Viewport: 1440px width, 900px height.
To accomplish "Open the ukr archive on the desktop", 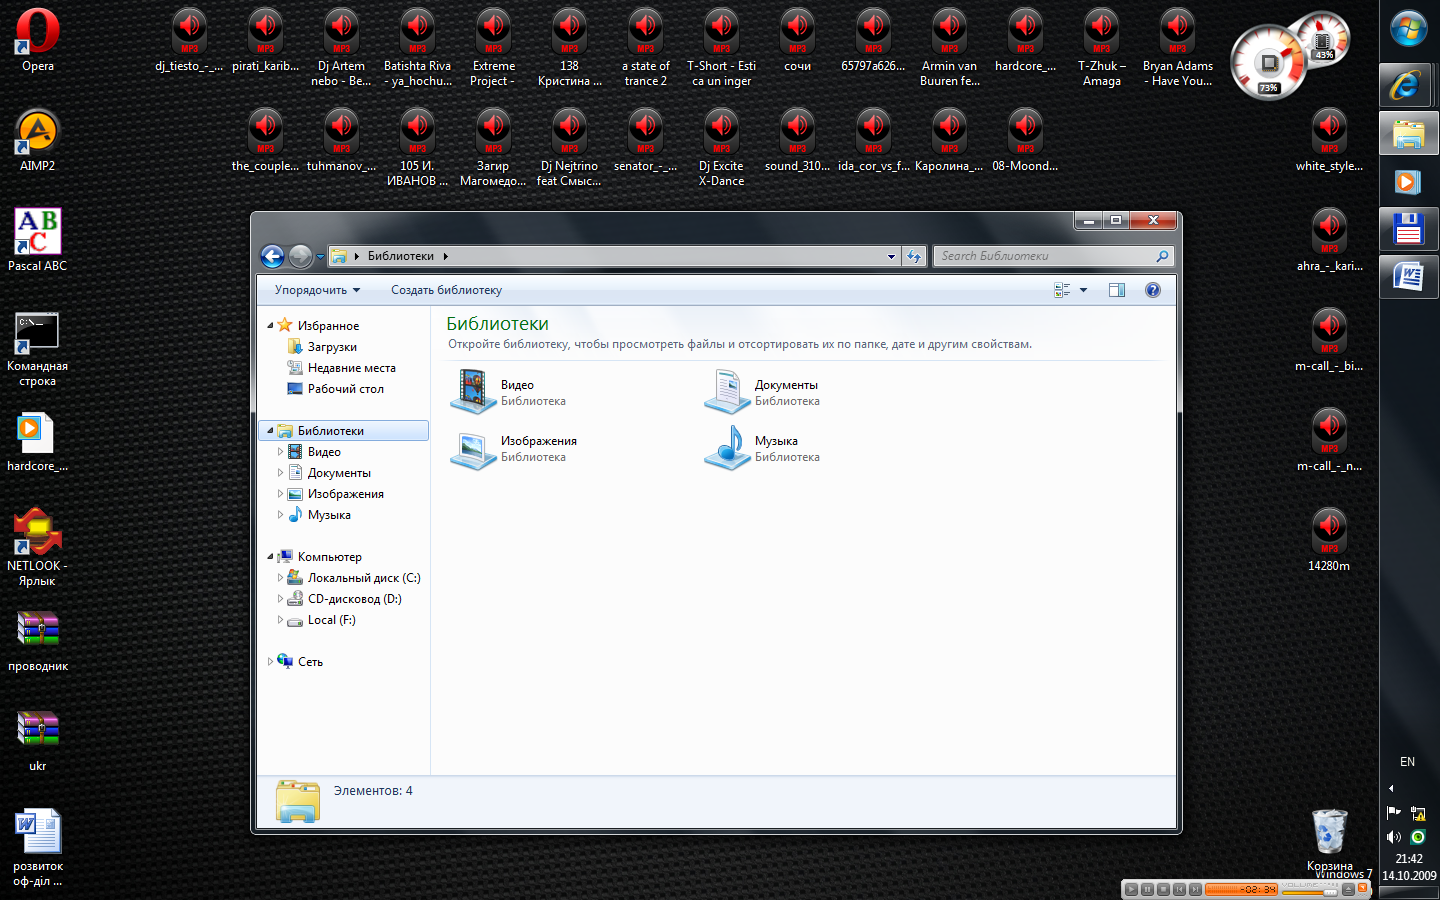I will point(38,740).
